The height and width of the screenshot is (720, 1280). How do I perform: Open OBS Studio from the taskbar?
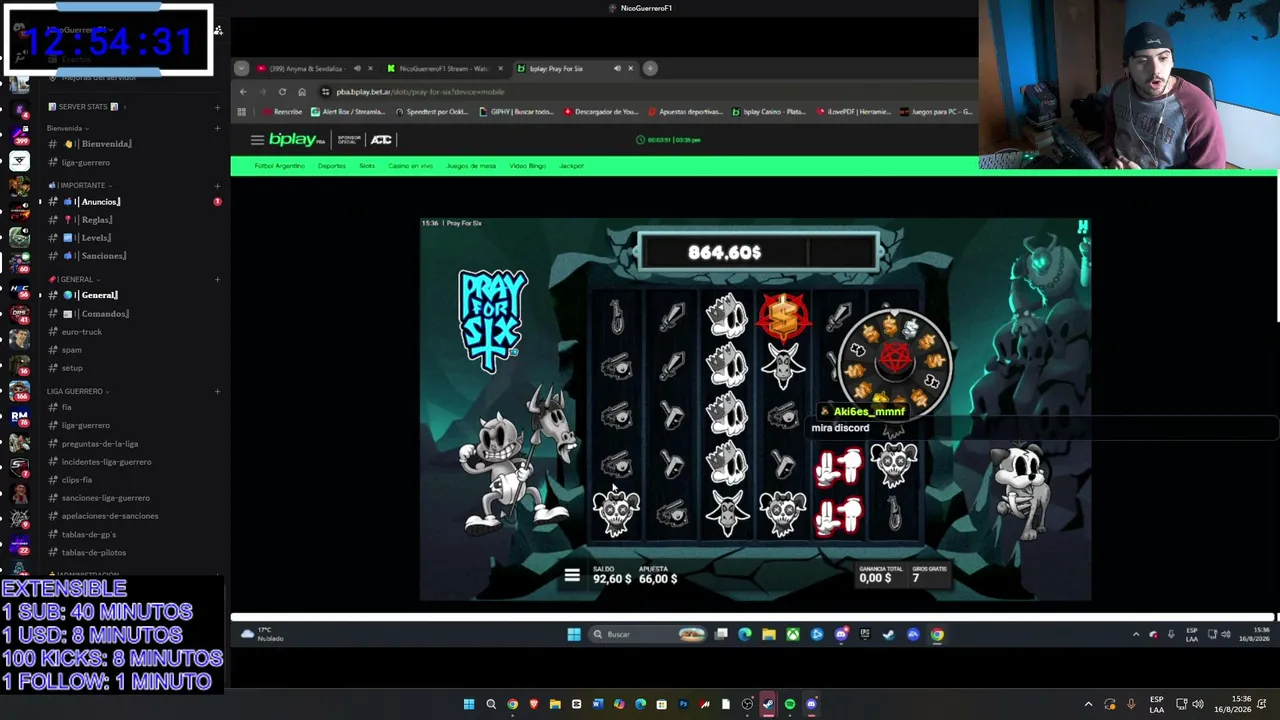[x=747, y=704]
